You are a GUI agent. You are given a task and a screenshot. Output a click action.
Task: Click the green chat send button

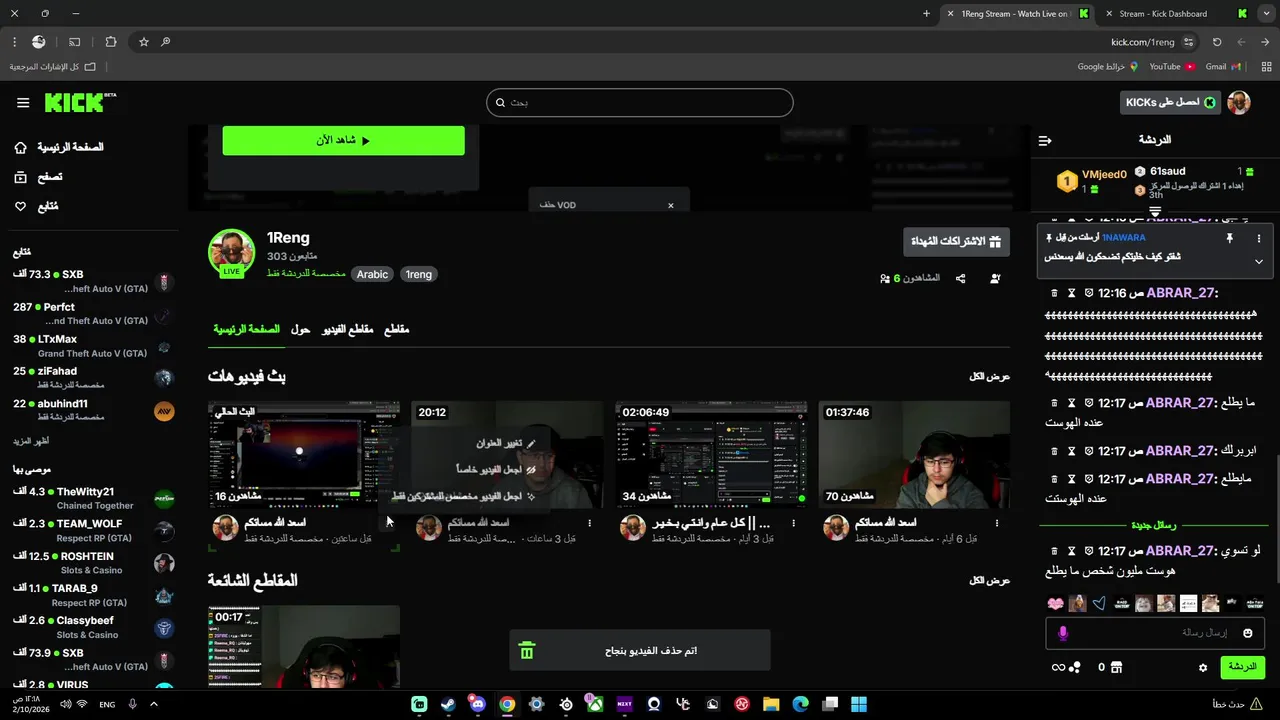tap(1242, 667)
